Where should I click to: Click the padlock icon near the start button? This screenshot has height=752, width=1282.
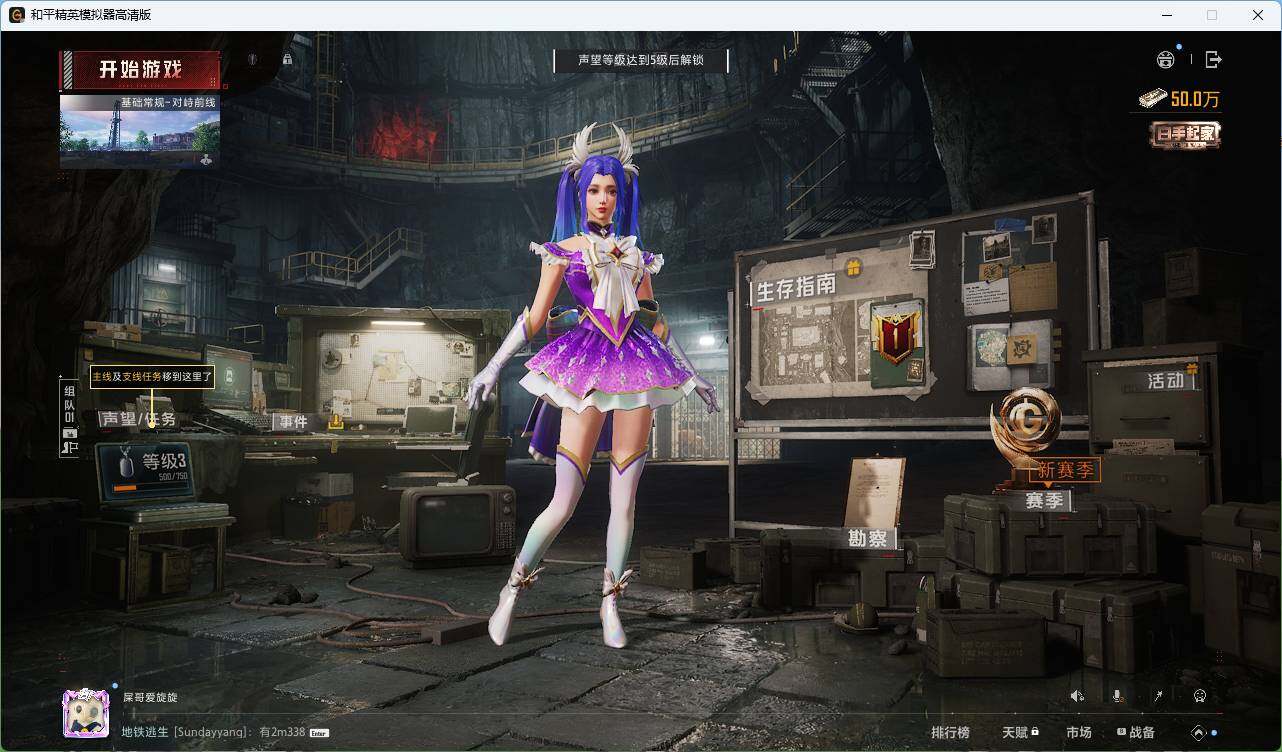tap(287, 60)
